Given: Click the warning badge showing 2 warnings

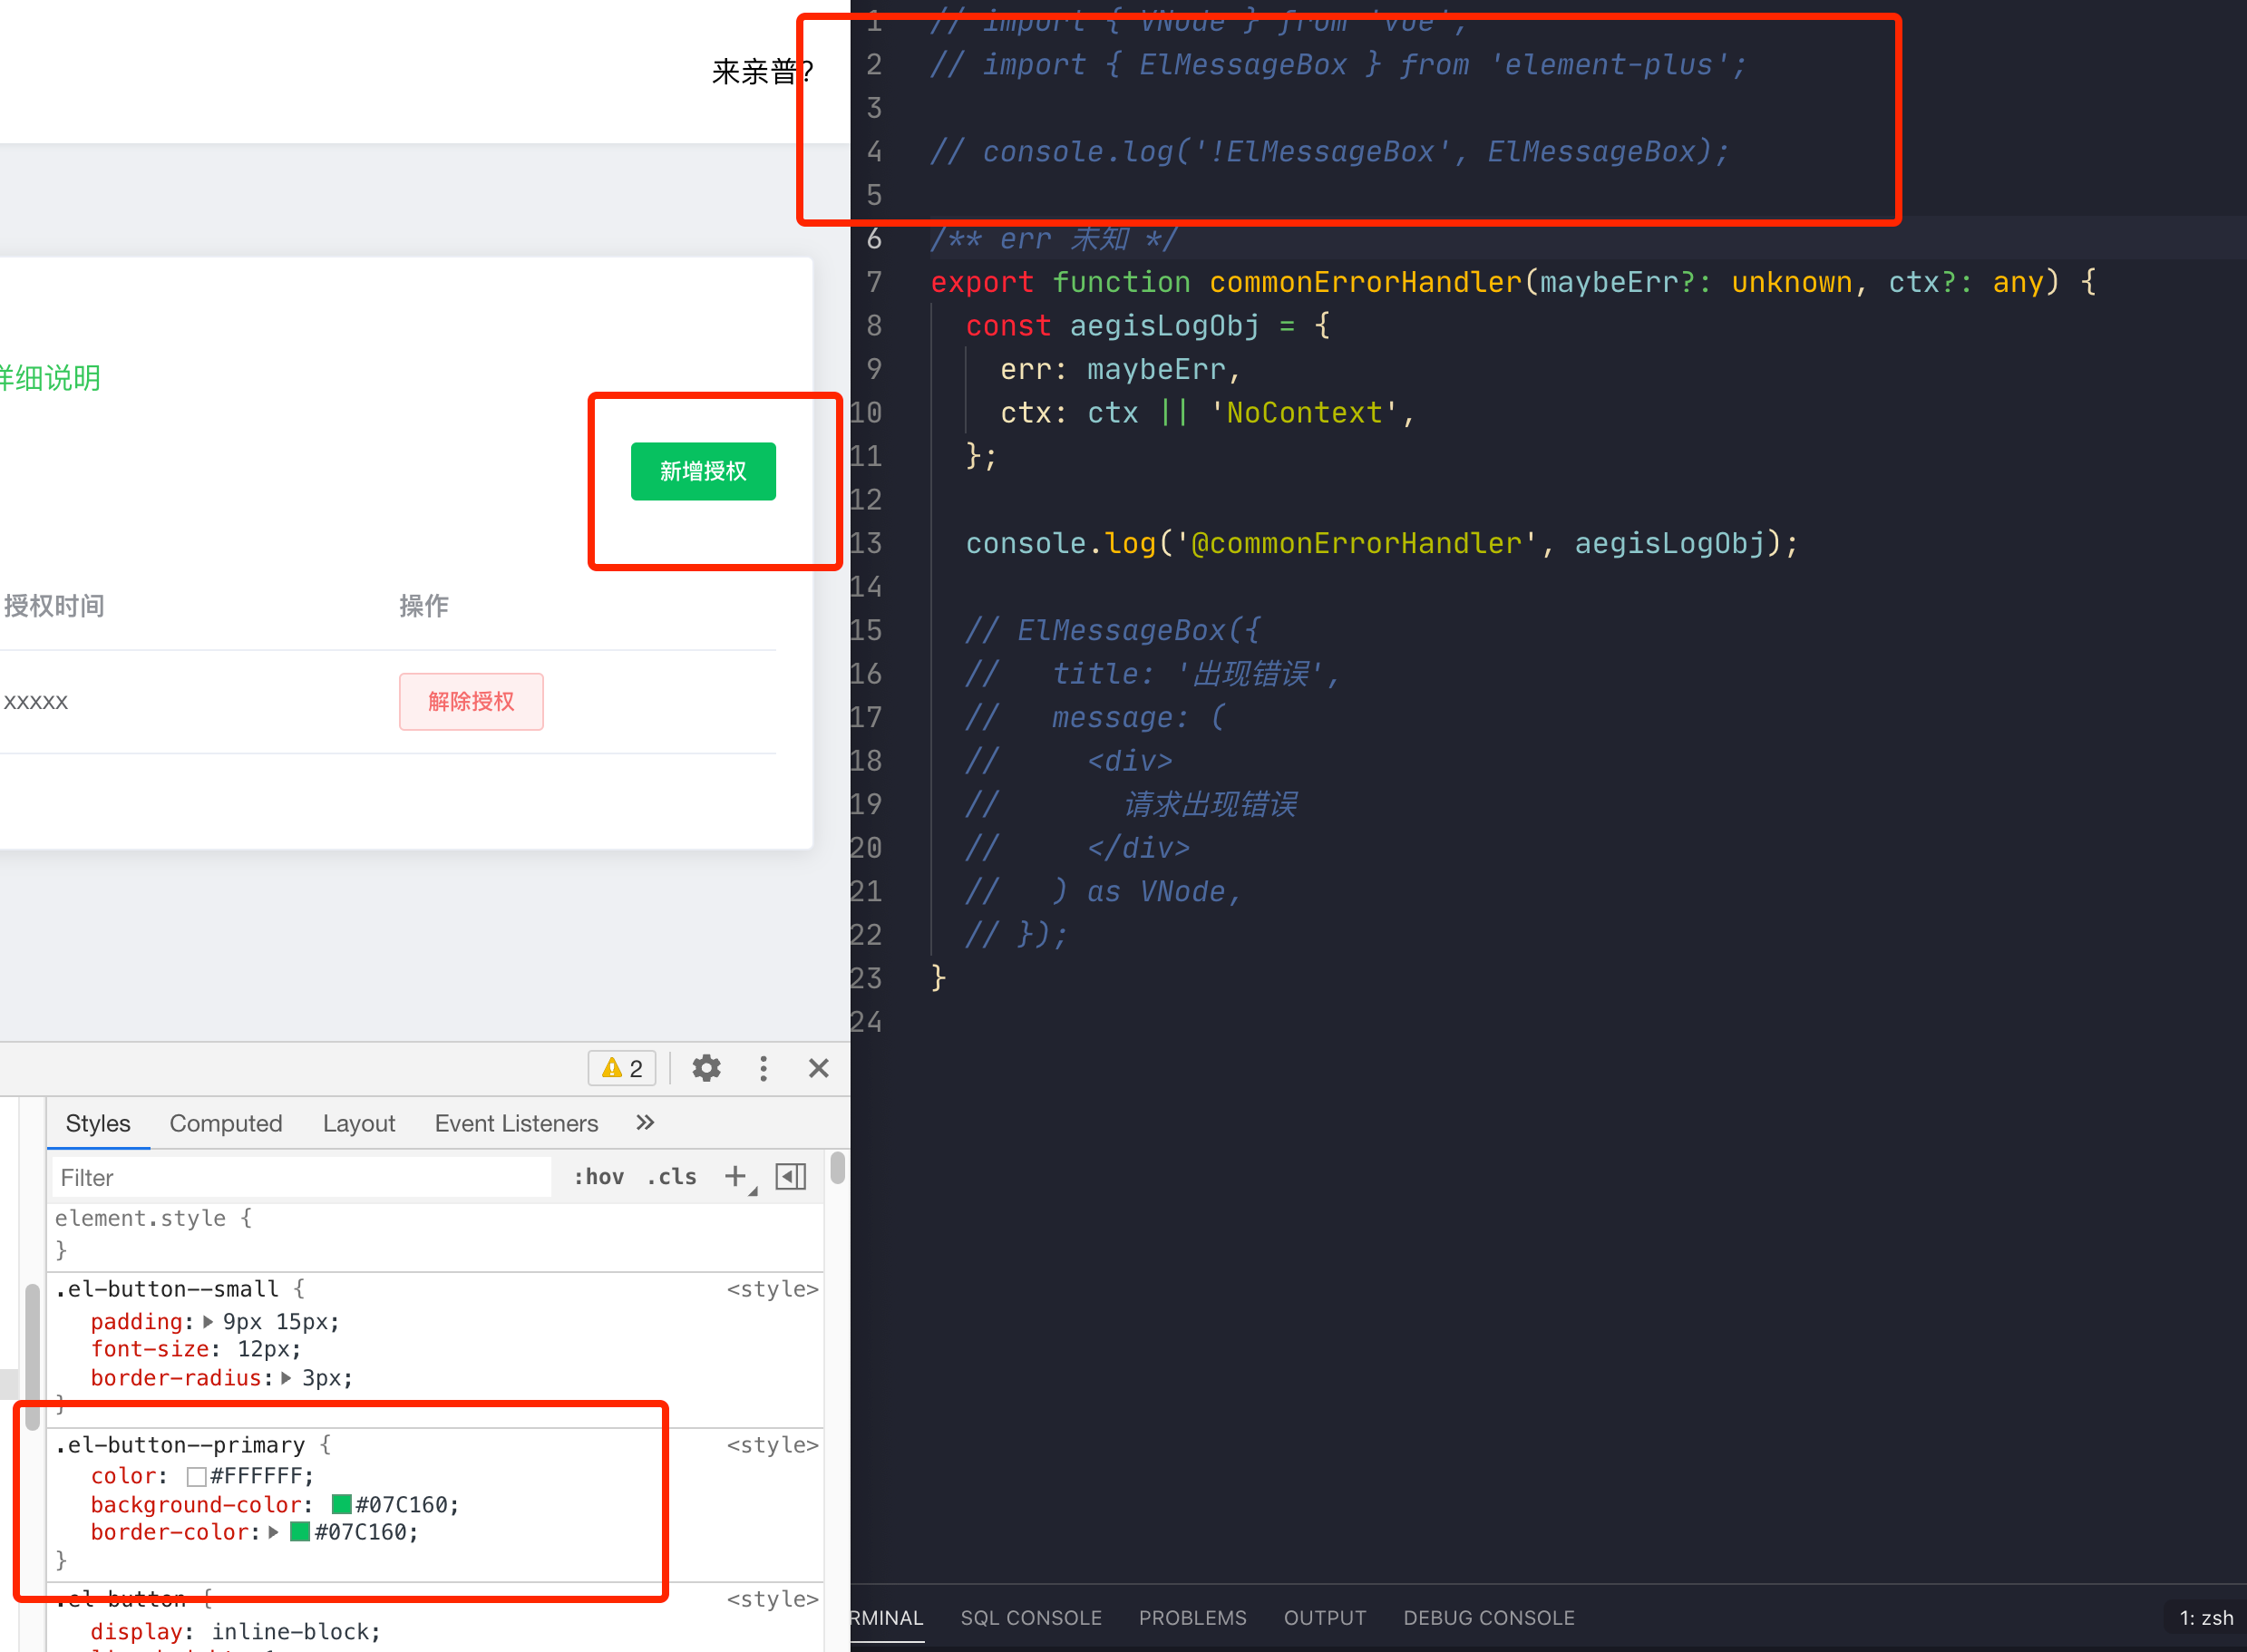Looking at the screenshot, I should (x=621, y=1068).
